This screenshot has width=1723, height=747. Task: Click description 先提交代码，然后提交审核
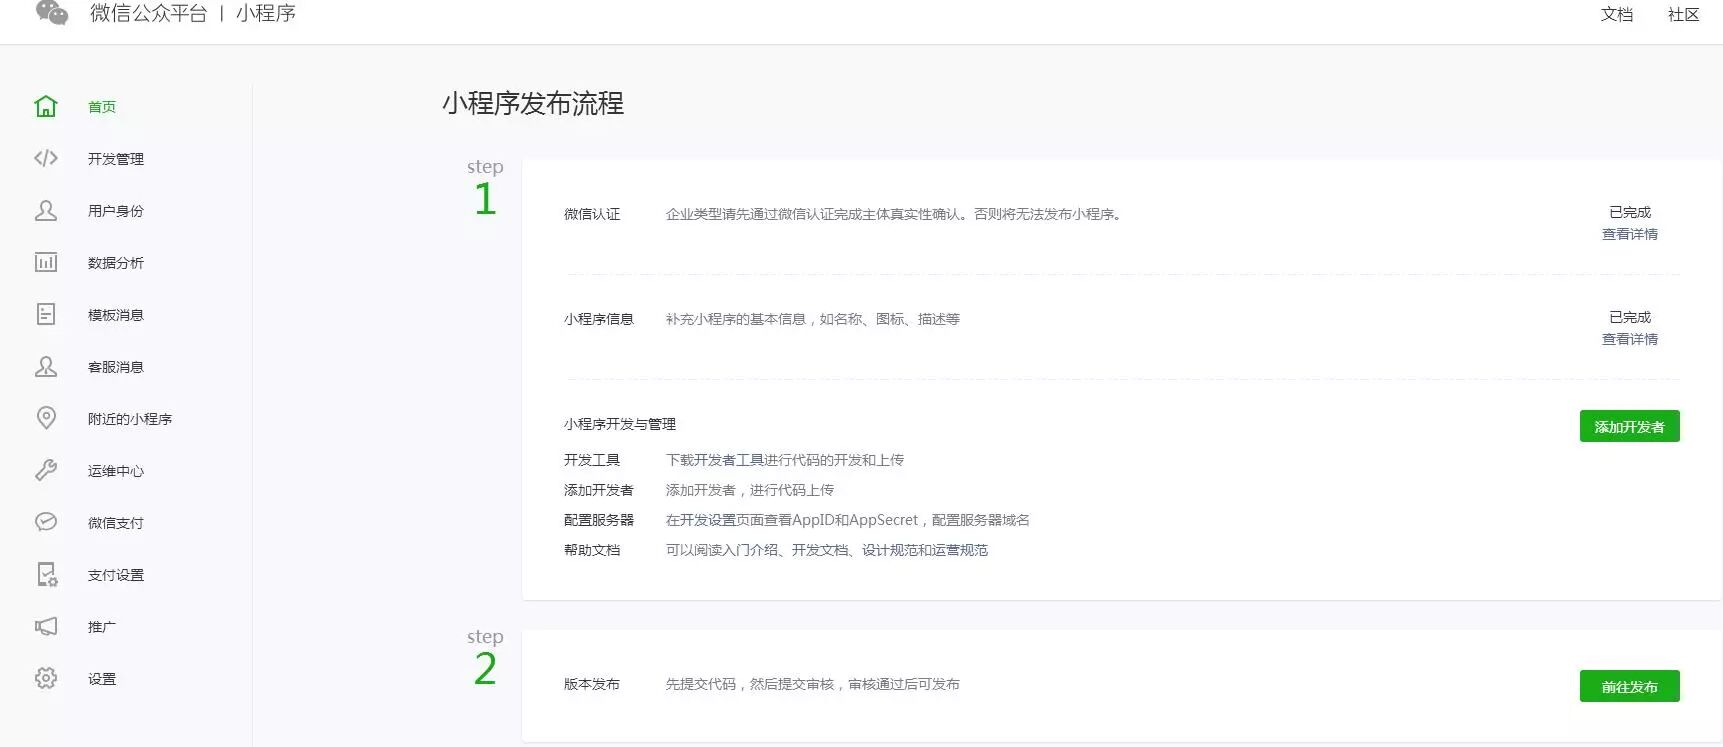(813, 684)
